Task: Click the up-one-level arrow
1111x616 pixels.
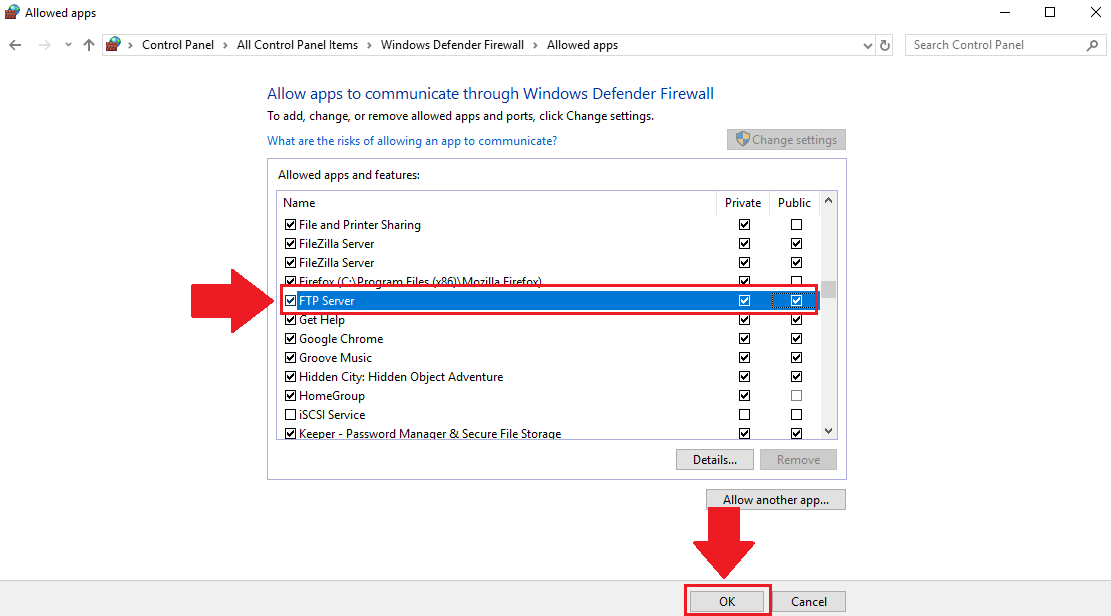Action: point(89,45)
